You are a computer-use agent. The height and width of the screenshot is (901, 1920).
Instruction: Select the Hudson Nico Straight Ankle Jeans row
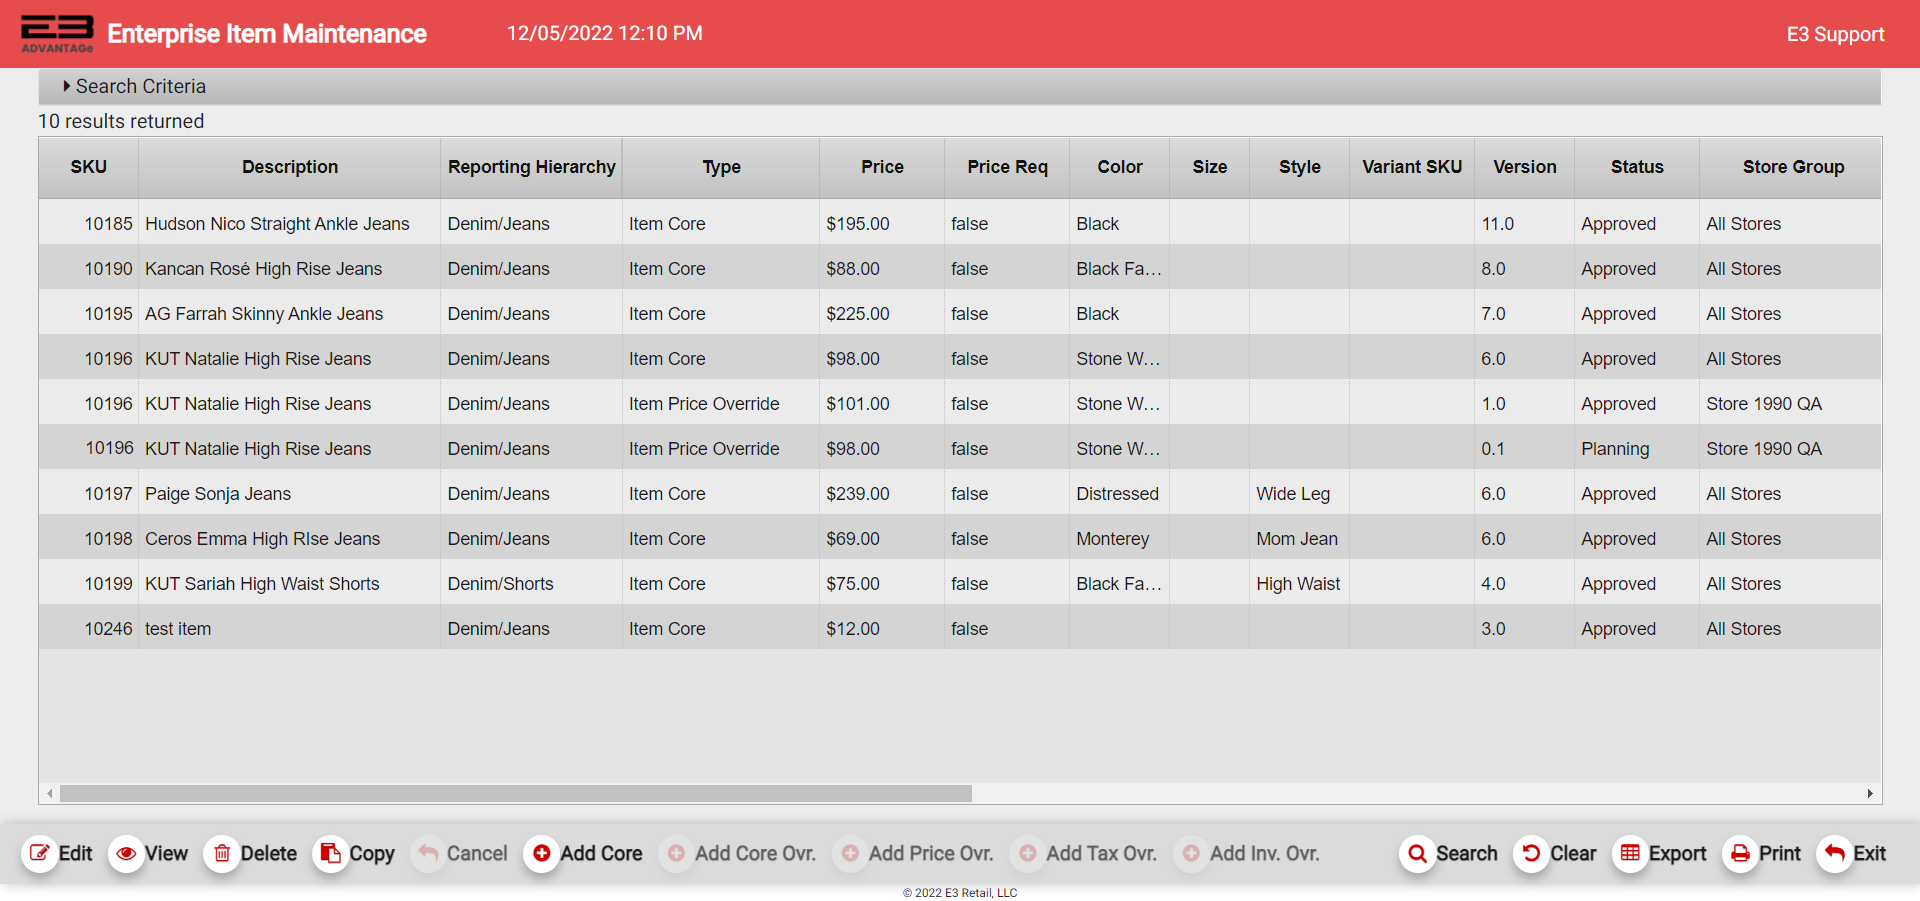click(x=277, y=224)
